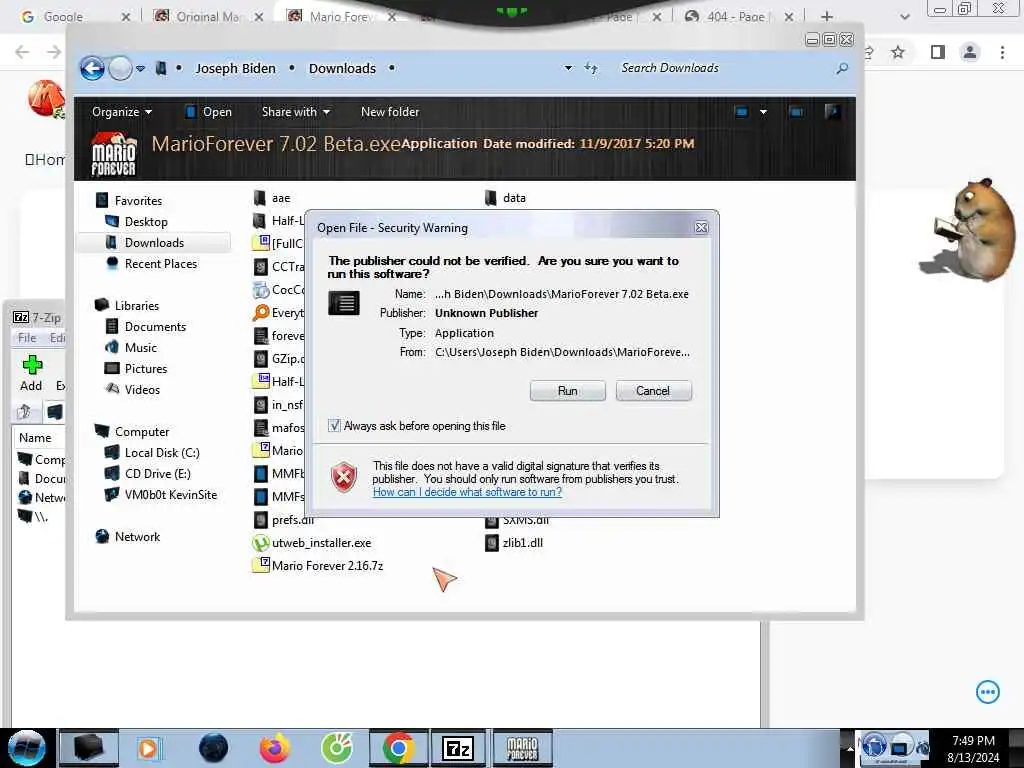The width and height of the screenshot is (1024, 768).
Task: Open the recent locations dropdown arrow
Action: point(140,69)
